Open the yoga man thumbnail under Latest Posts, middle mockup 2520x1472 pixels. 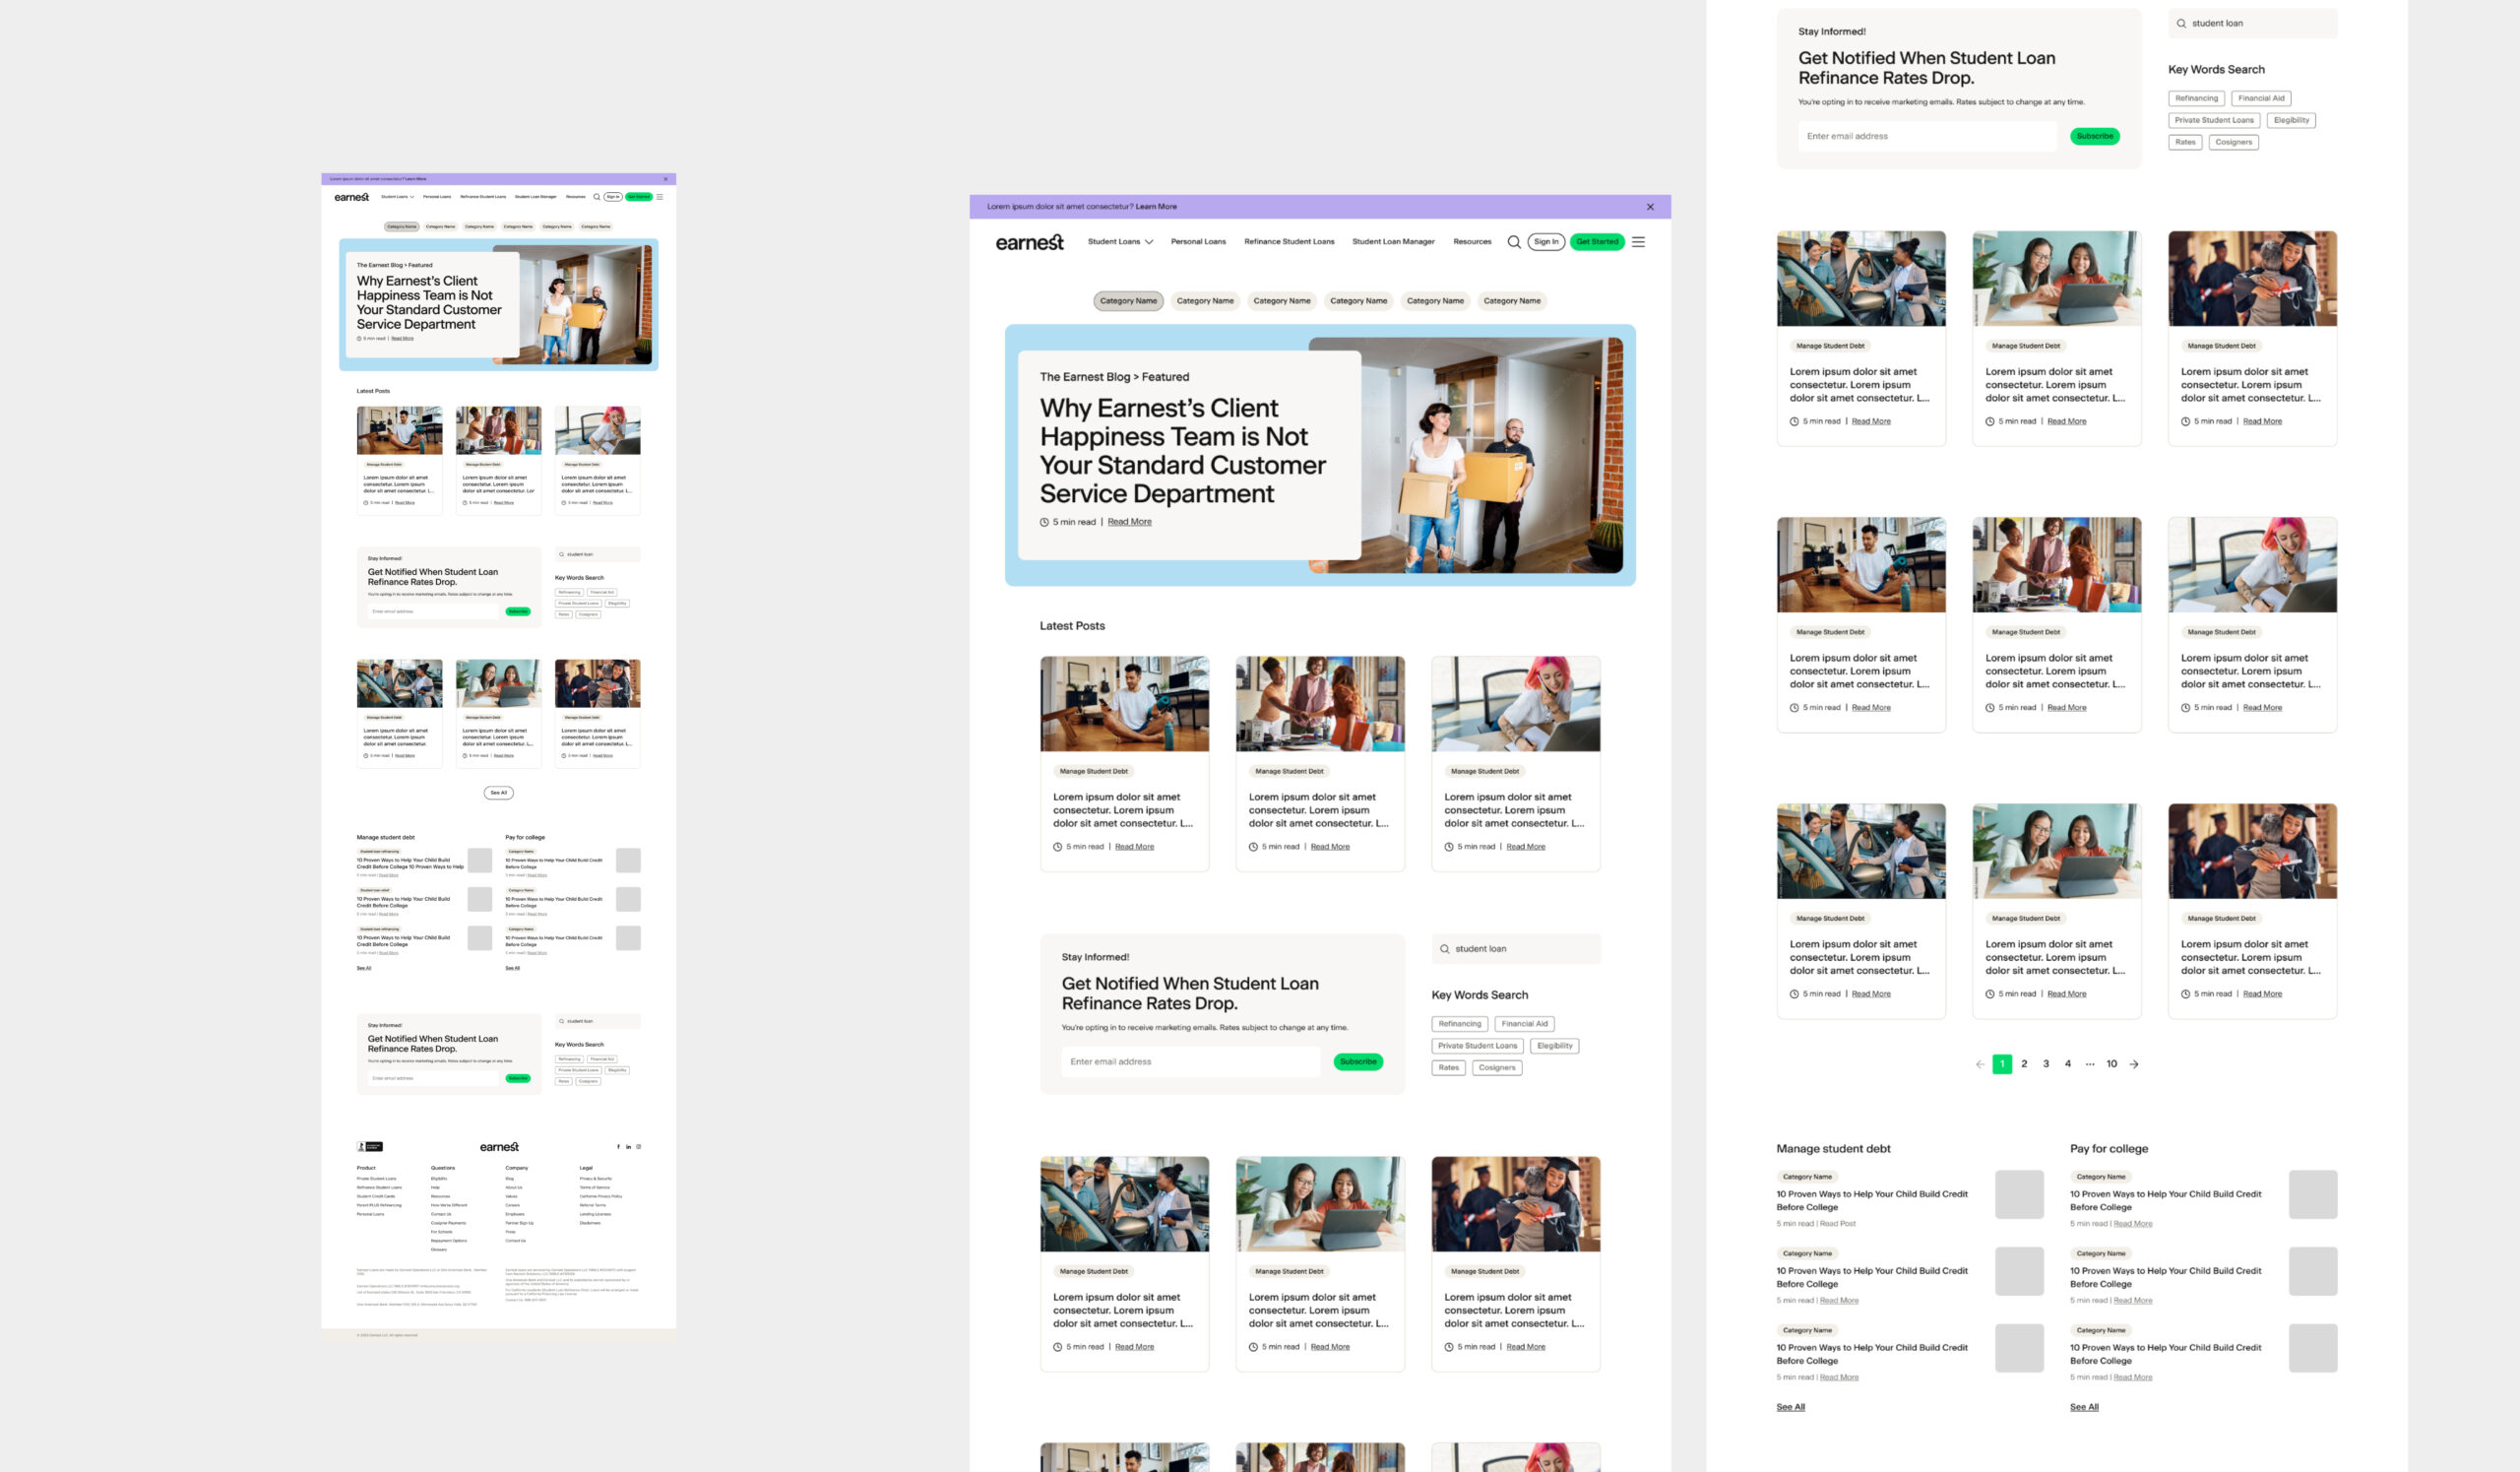coord(1124,704)
